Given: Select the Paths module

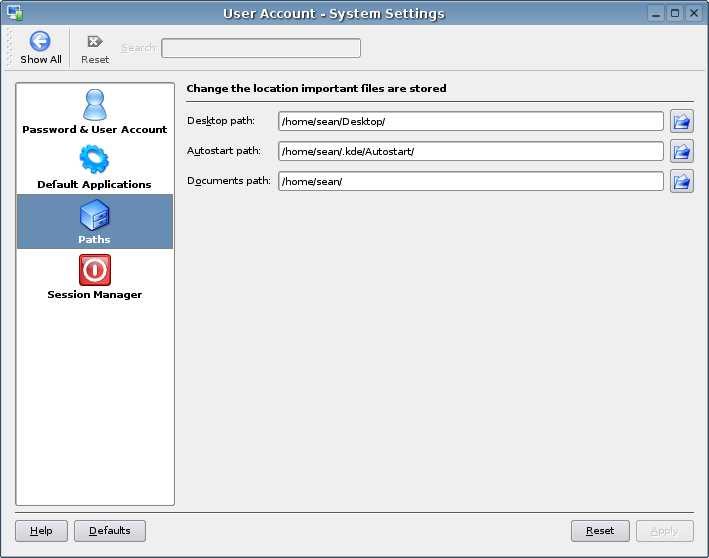Looking at the screenshot, I should 95,222.
